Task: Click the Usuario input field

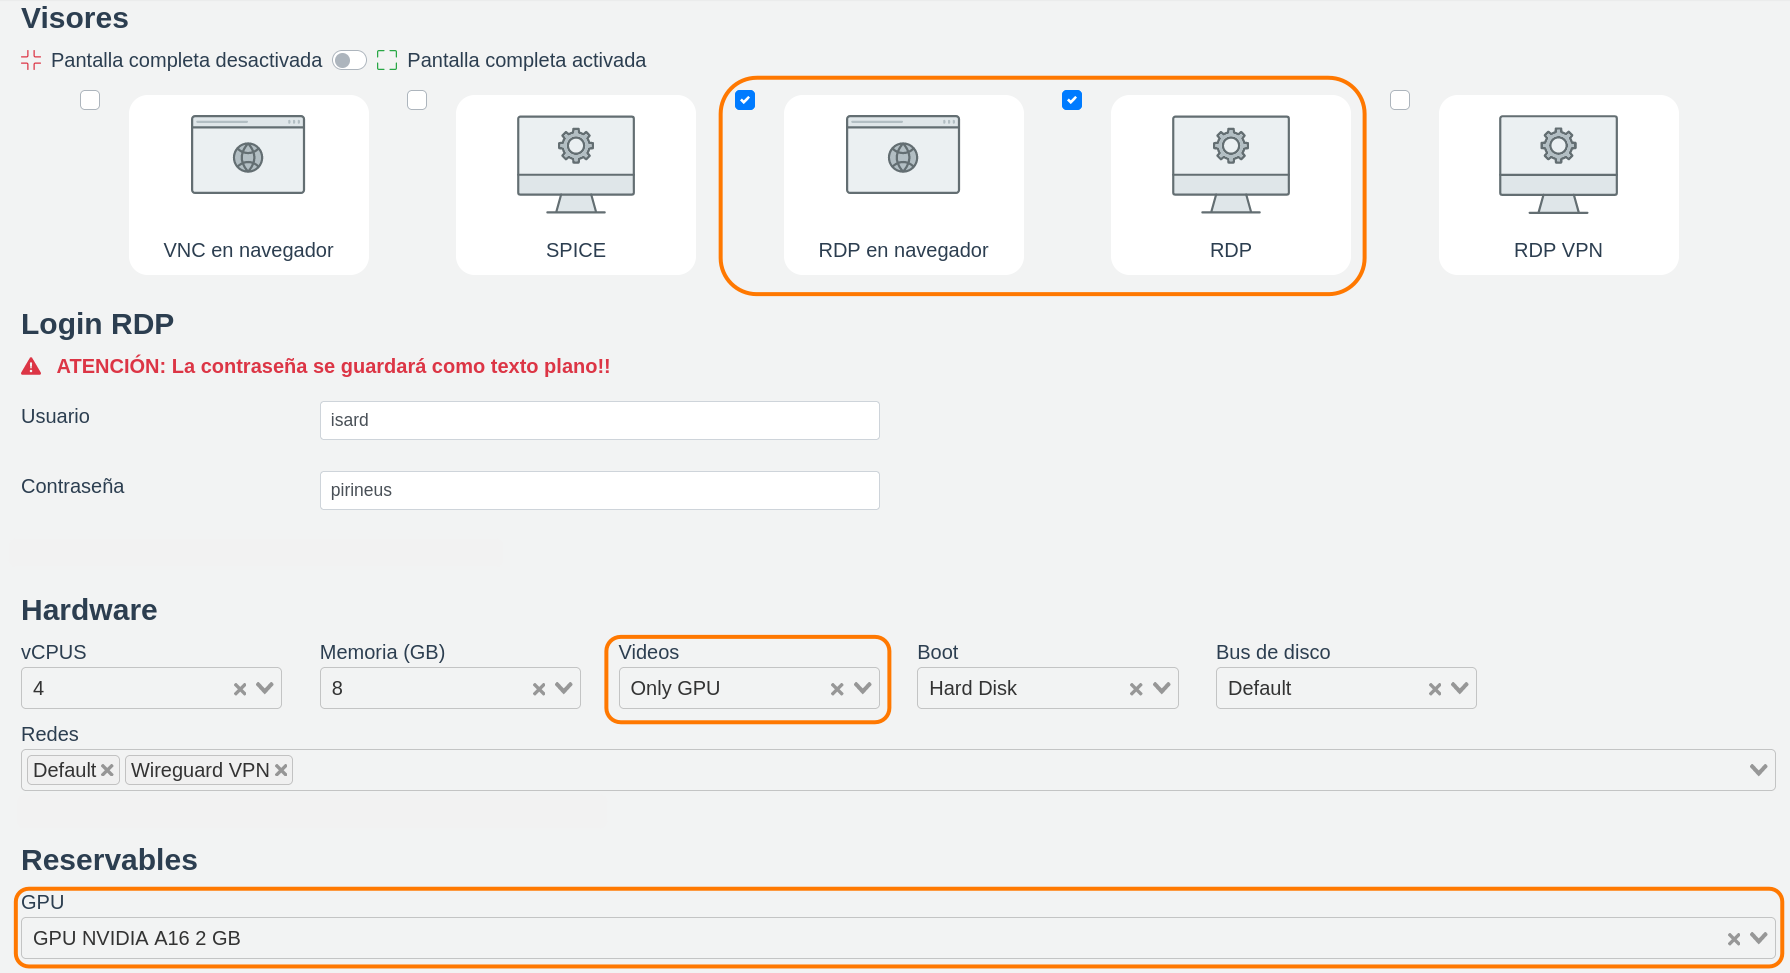Action: [599, 420]
